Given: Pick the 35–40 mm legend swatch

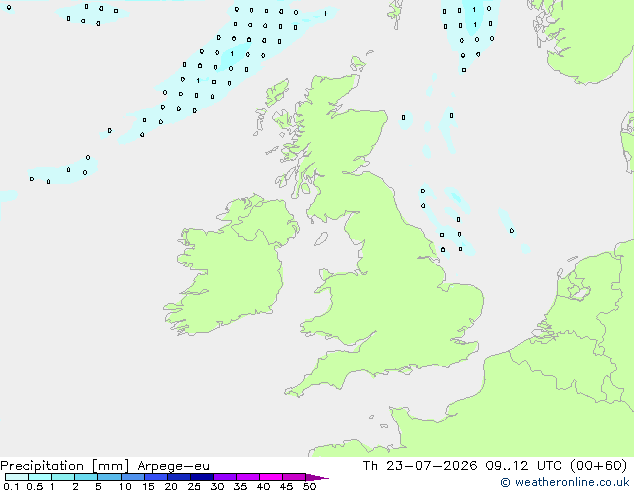Looking at the screenshot, I should pyautogui.click(x=248, y=477).
